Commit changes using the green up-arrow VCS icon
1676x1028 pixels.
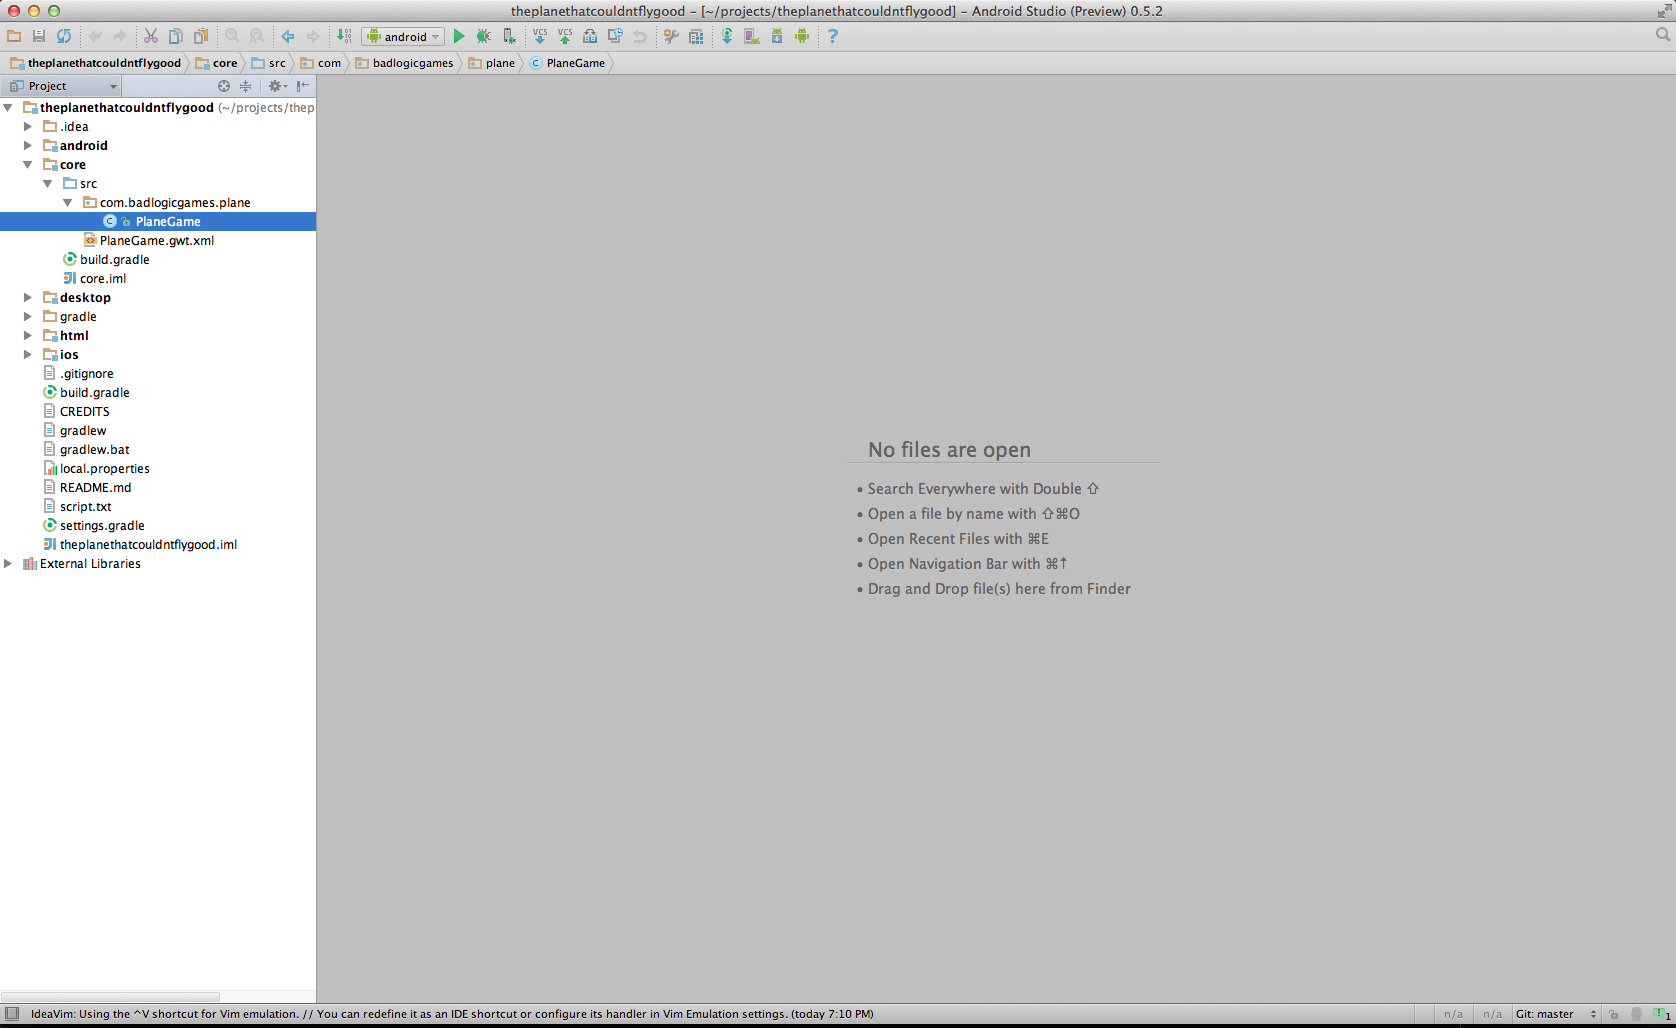point(565,37)
